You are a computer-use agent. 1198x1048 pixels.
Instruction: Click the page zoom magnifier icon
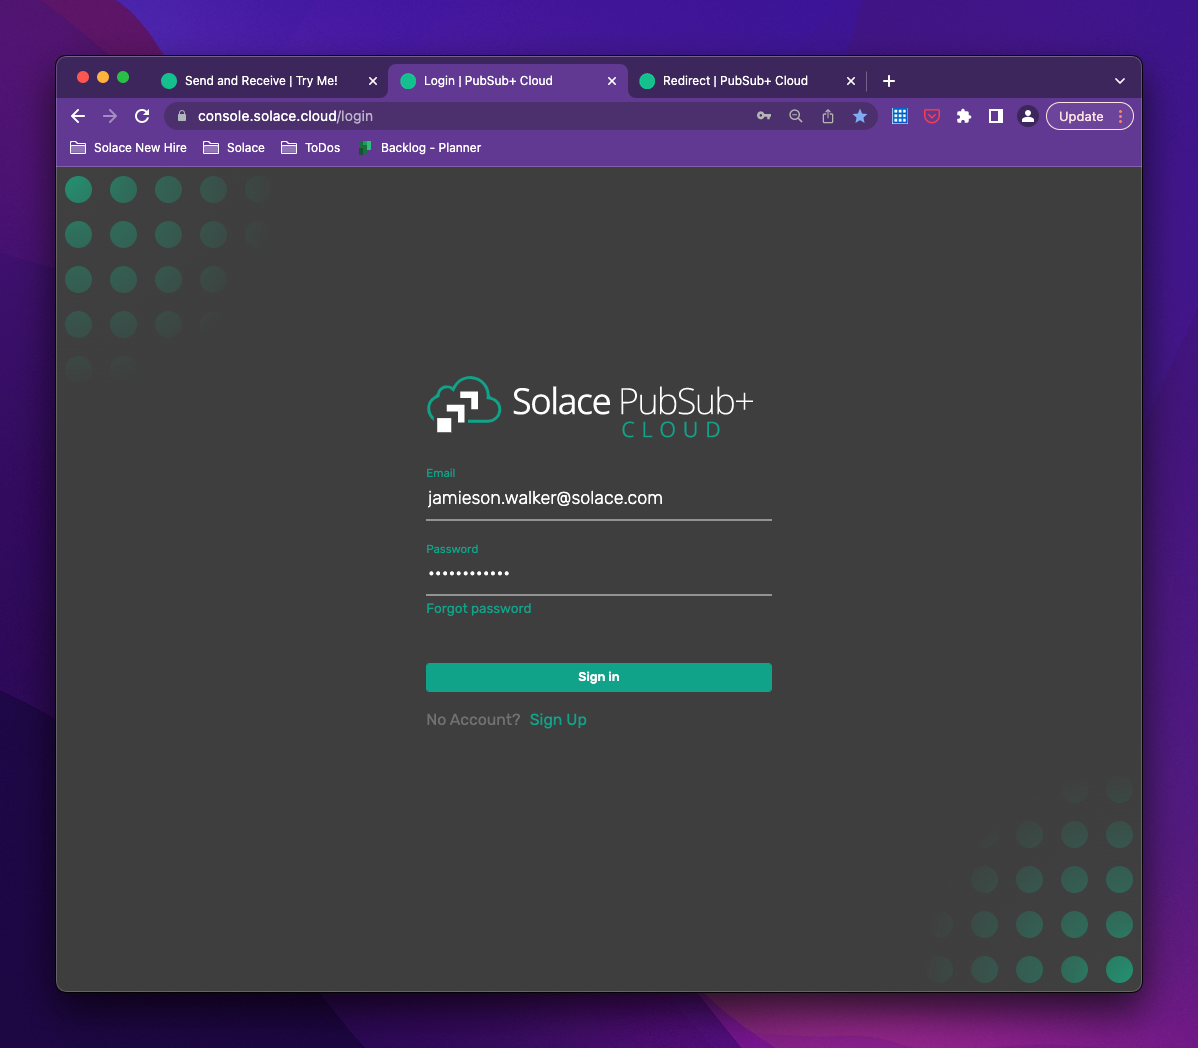pyautogui.click(x=795, y=116)
